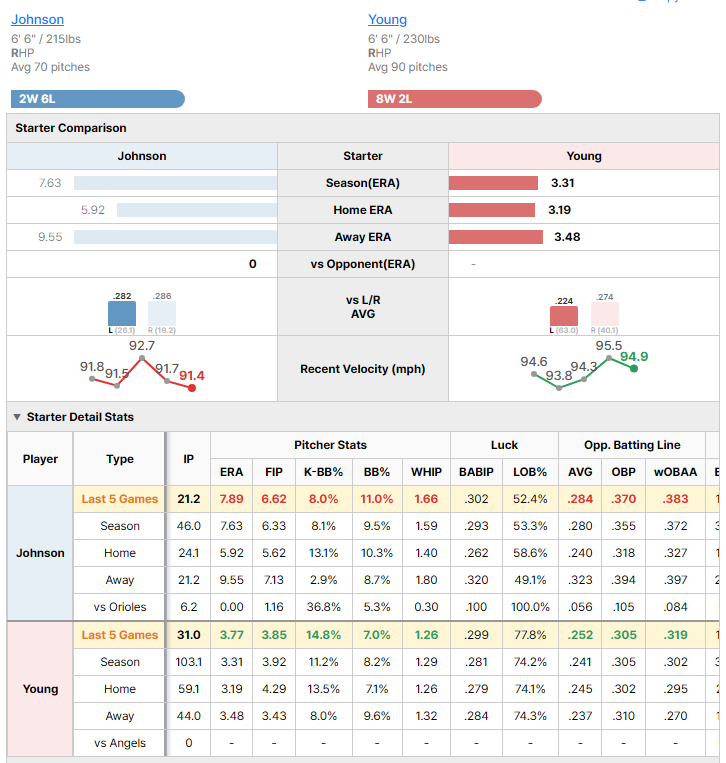Open the Young player profile link
Image resolution: width=726 pixels, height=763 pixels.
387,19
